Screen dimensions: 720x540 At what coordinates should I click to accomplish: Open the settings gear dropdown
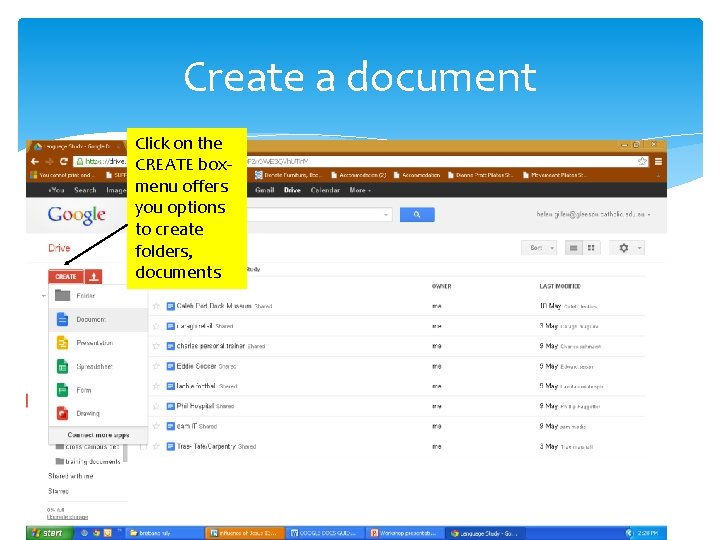[x=627, y=248]
